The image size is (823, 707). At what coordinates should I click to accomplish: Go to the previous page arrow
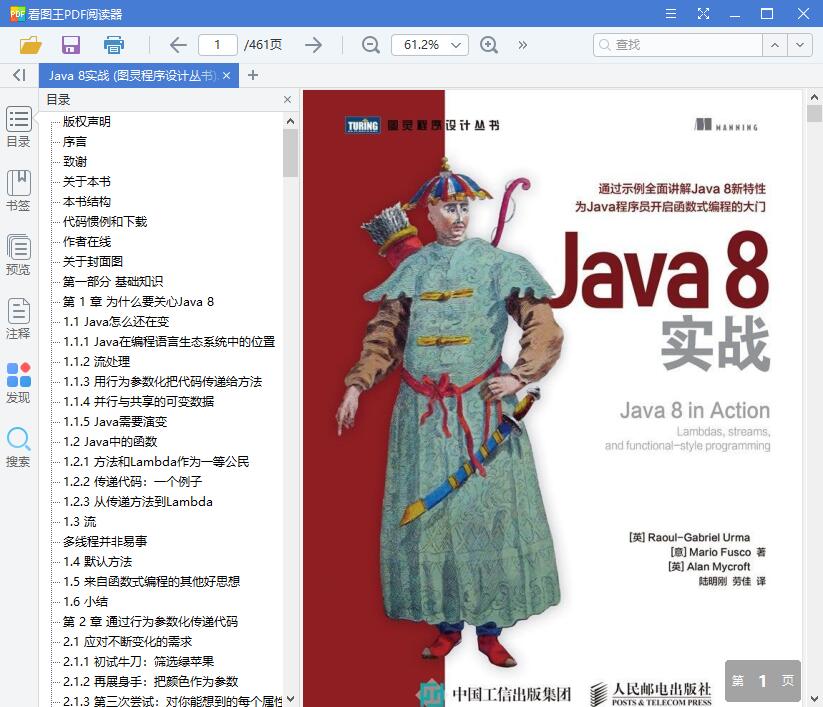pos(178,45)
